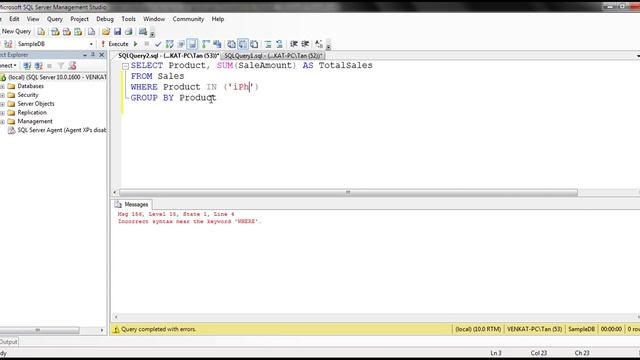The image size is (640, 360).
Task: Open the Object Explorer window position dropdown
Action: click(x=84, y=55)
